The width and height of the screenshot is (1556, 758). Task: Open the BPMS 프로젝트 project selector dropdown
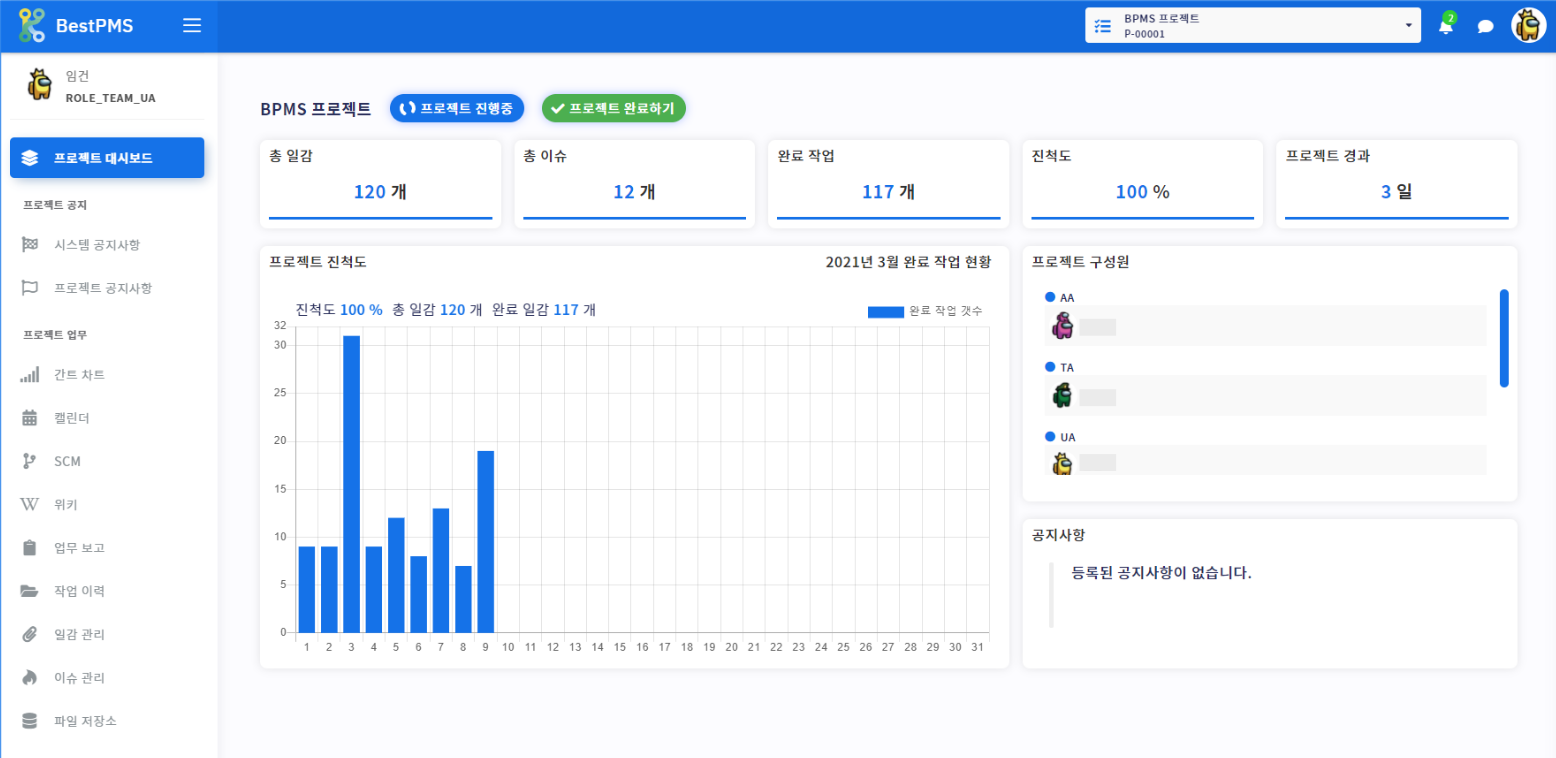pyautogui.click(x=1252, y=25)
